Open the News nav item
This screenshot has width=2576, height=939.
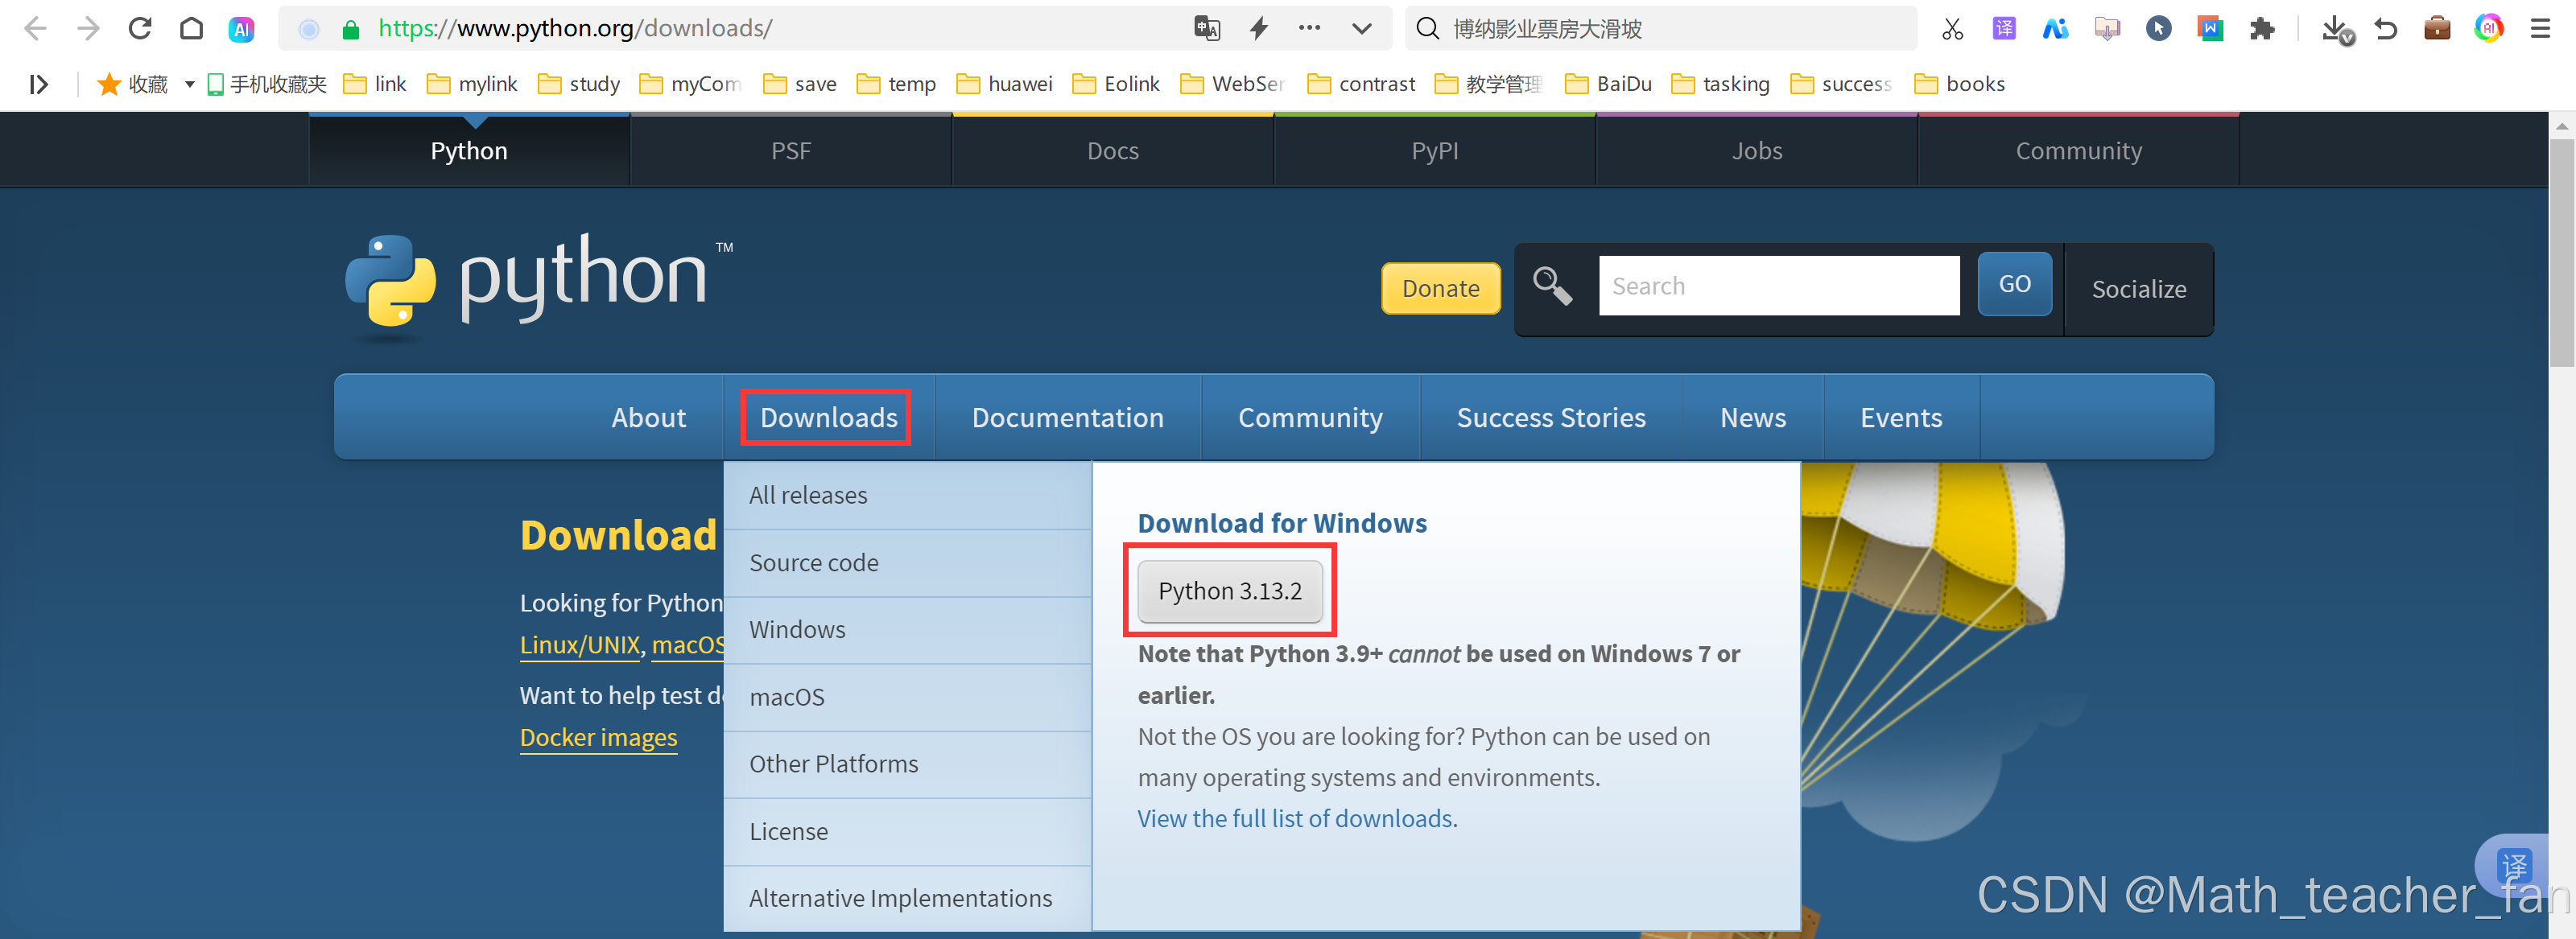click(x=1753, y=417)
